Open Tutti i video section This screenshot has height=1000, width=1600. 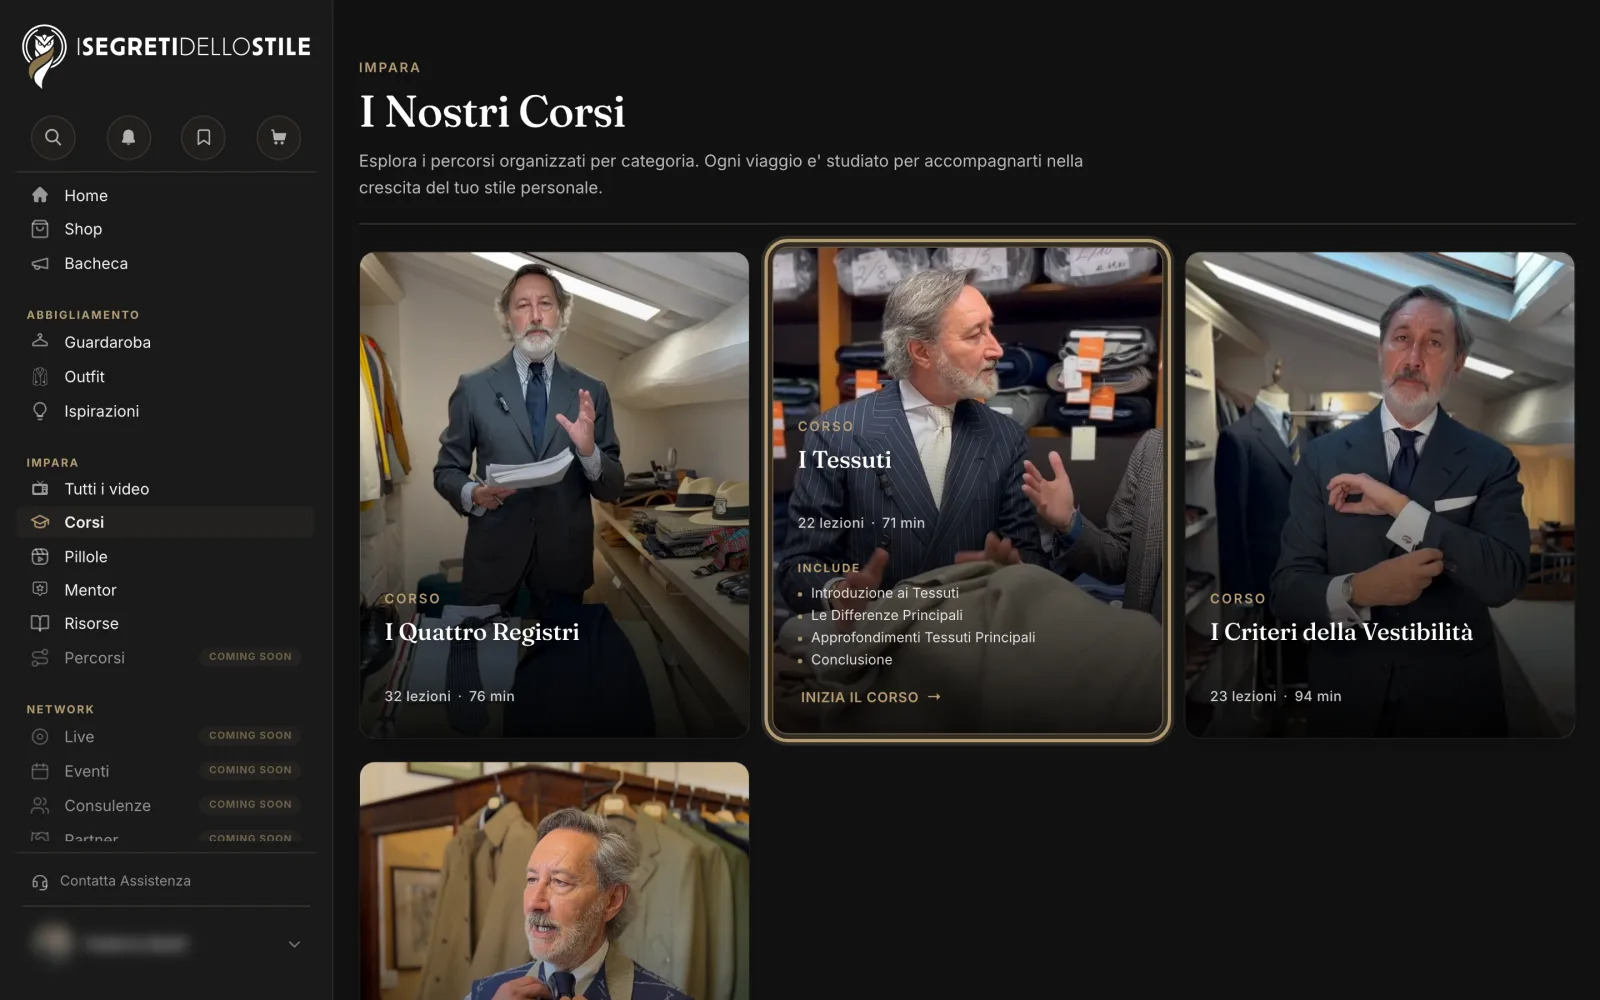click(x=165, y=489)
